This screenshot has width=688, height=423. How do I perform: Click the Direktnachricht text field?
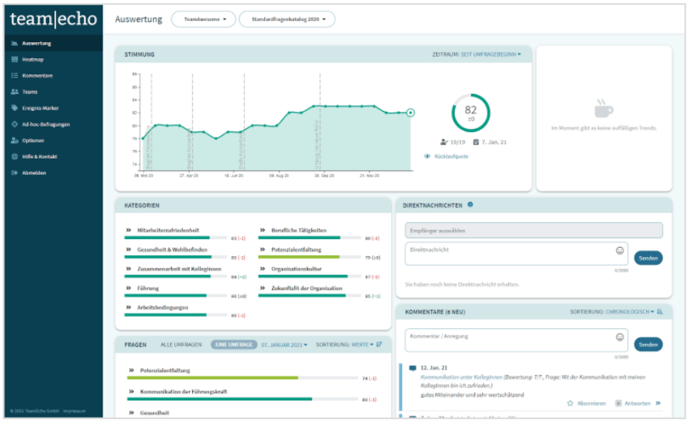(x=516, y=254)
